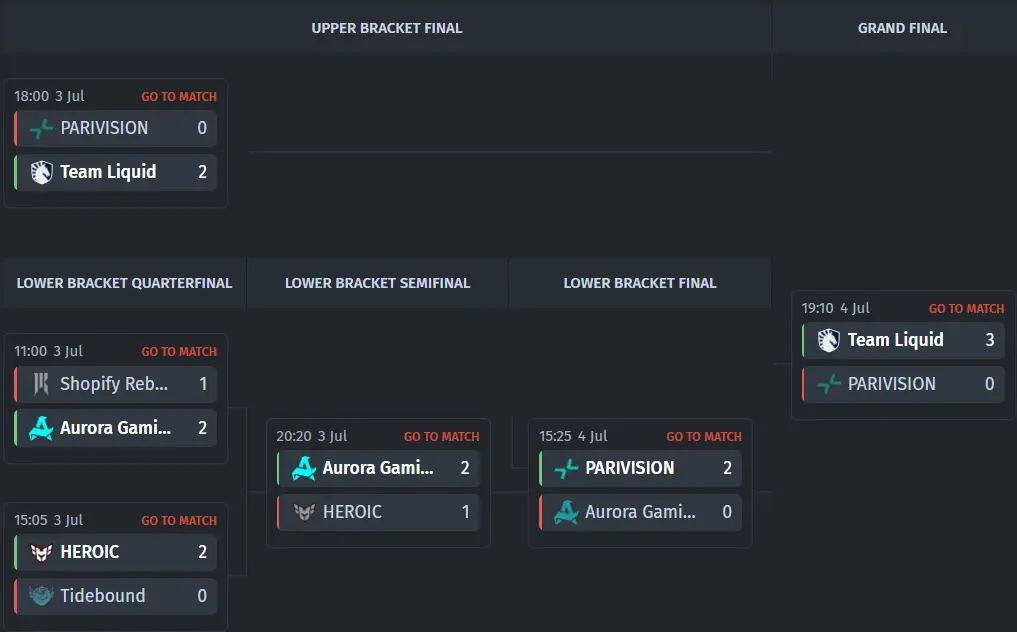The width and height of the screenshot is (1017, 632).
Task: Click Team Liquid's score 3 in the grand final
Action: click(990, 340)
